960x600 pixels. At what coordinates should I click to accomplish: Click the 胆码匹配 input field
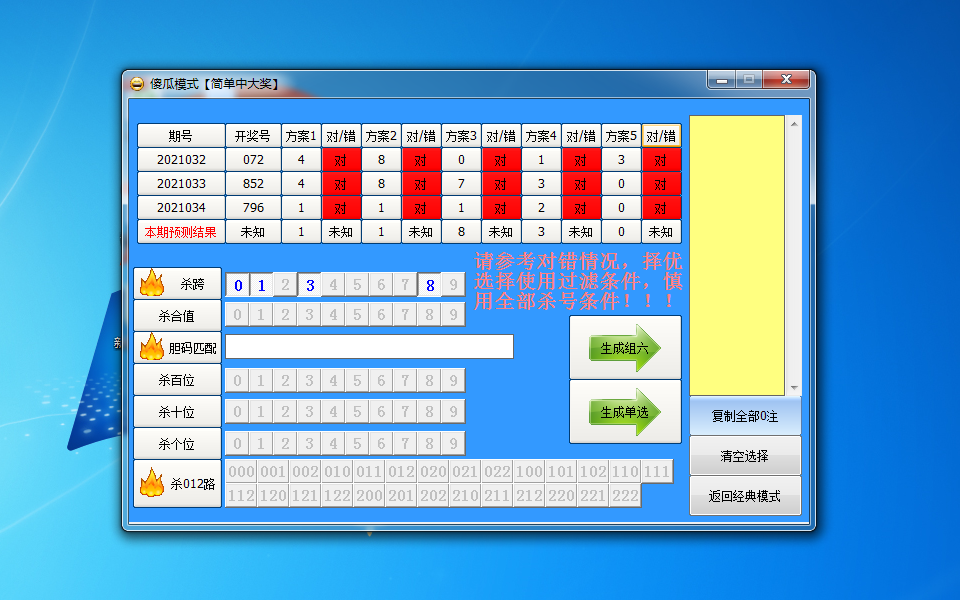coord(370,347)
